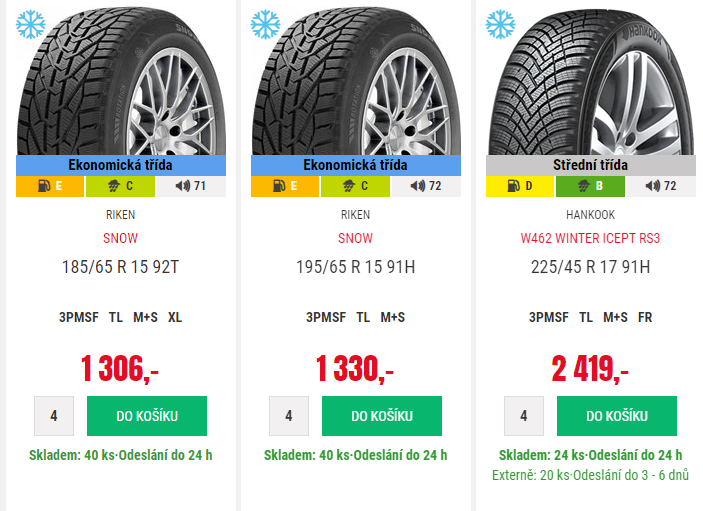Click fuel efficiency E label of 185/65 tire
The width and height of the screenshot is (703, 511).
(x=50, y=186)
